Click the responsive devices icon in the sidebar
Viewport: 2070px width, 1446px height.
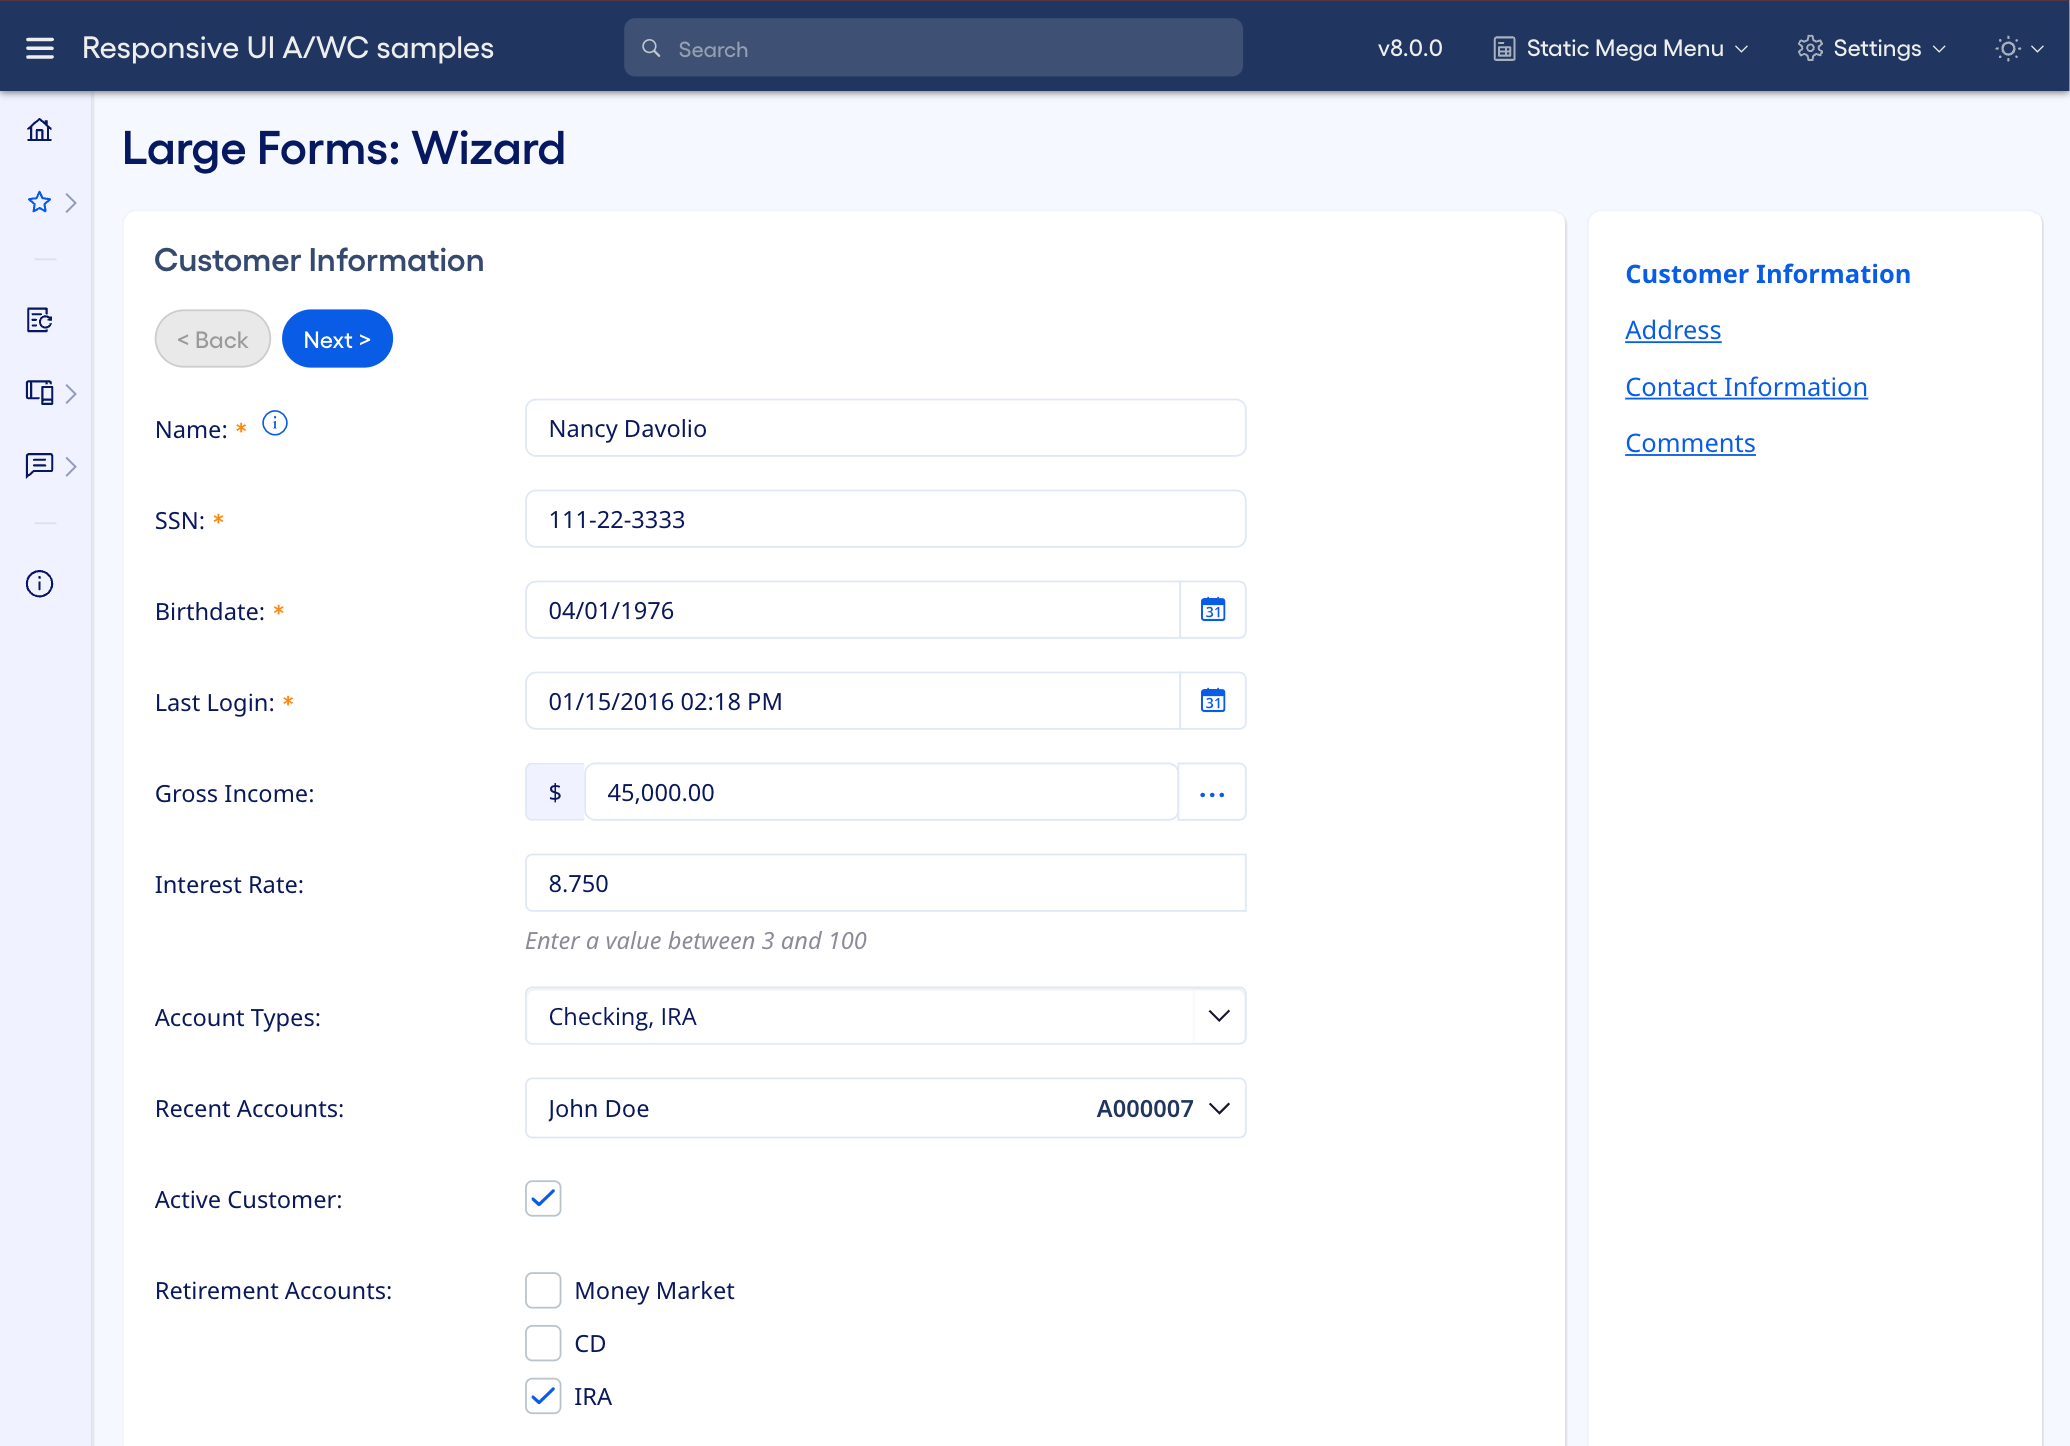tap(39, 392)
